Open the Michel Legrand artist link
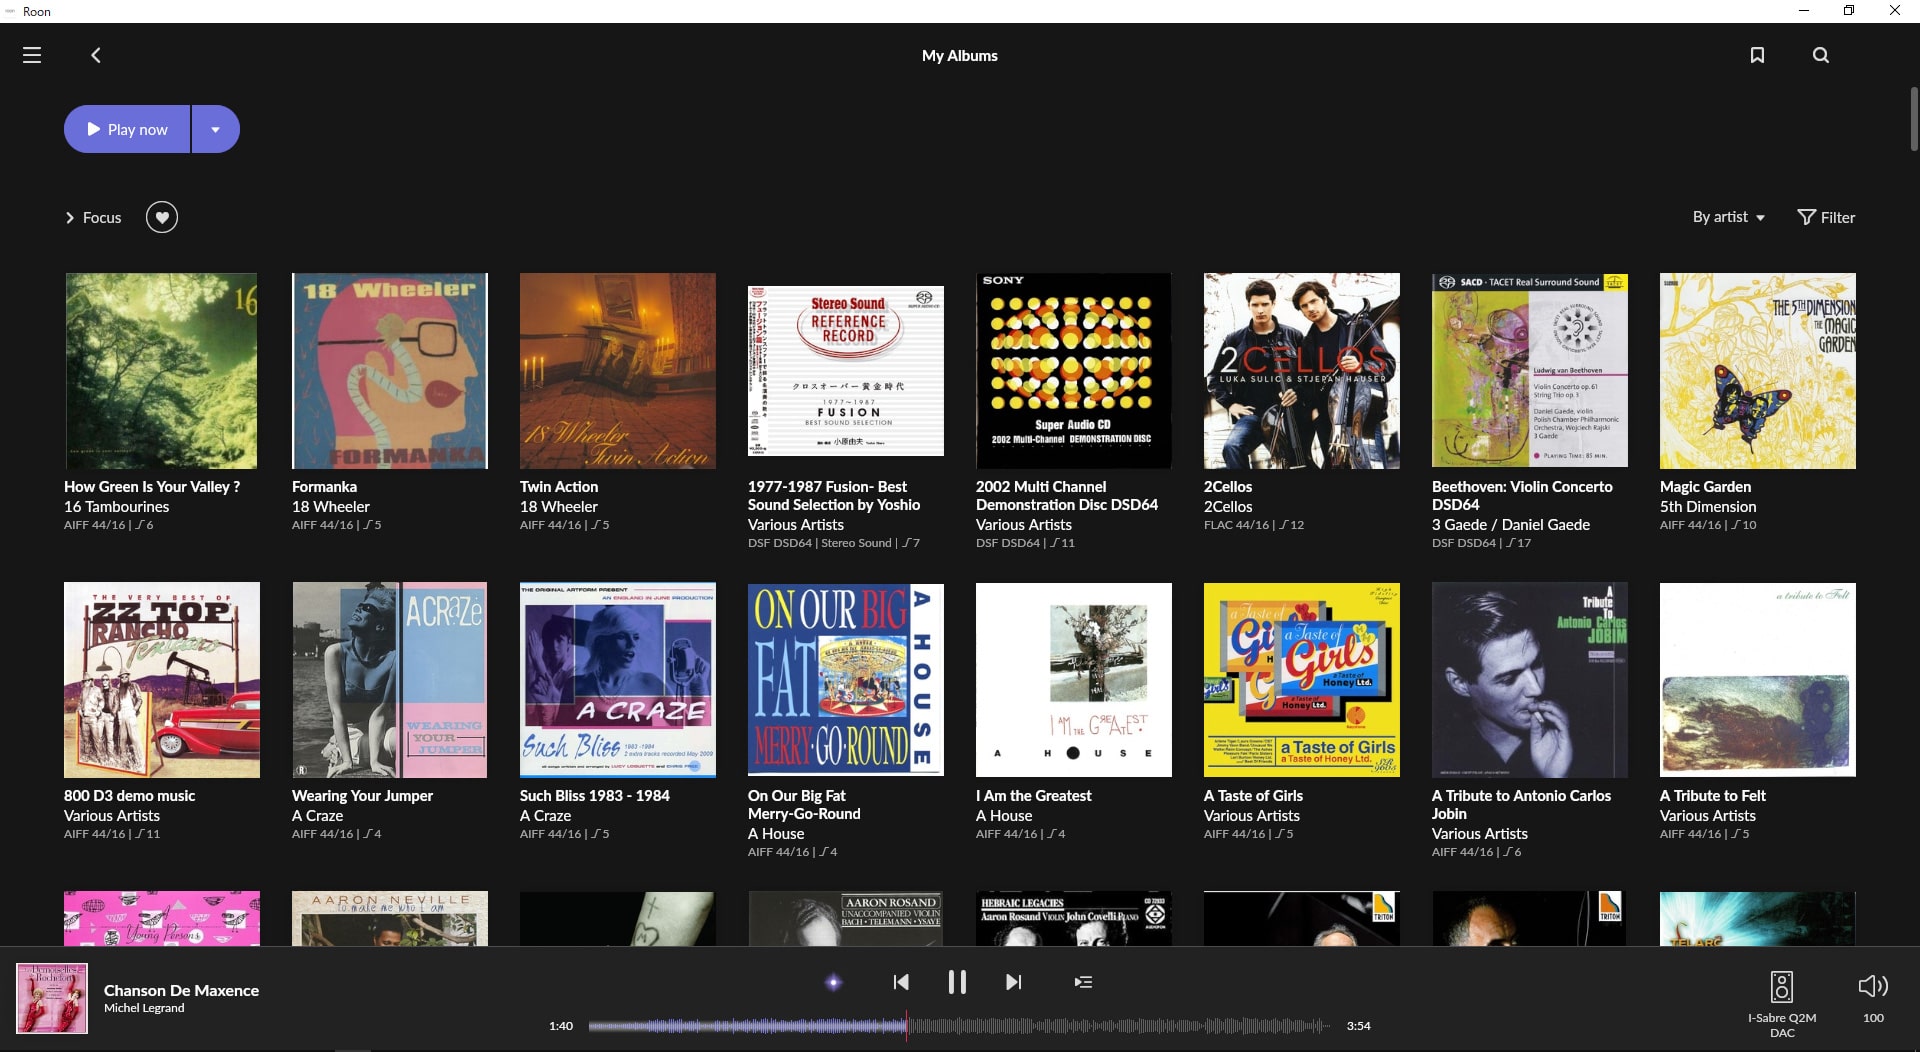Viewport: 1920px width, 1052px height. coord(144,1008)
